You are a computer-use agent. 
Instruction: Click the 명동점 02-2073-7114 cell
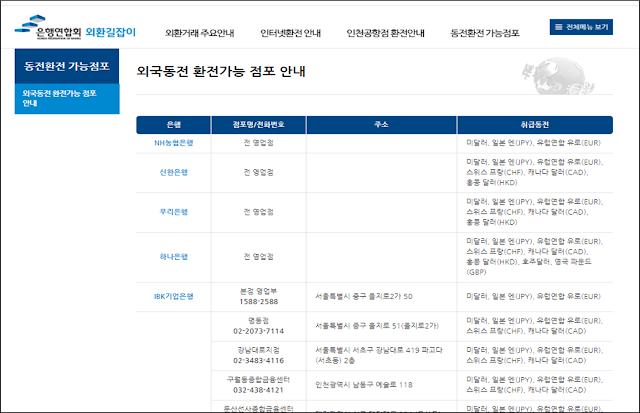[x=258, y=326]
